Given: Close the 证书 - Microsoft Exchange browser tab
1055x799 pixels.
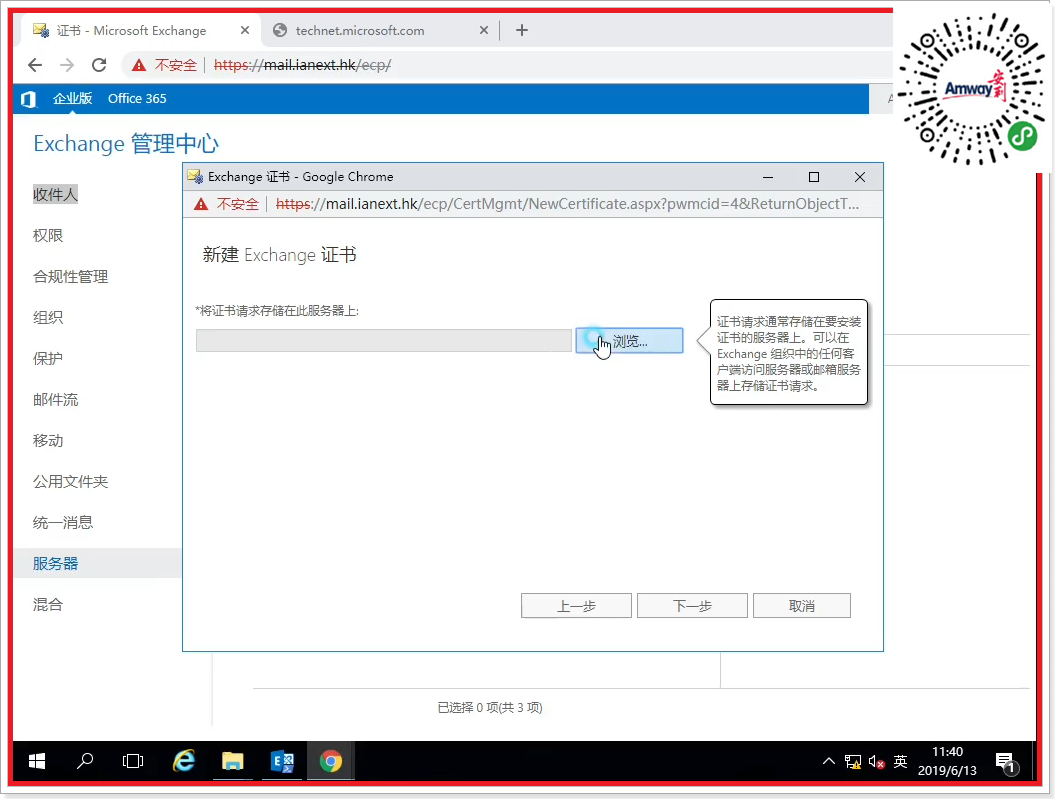Looking at the screenshot, I should tap(245, 30).
